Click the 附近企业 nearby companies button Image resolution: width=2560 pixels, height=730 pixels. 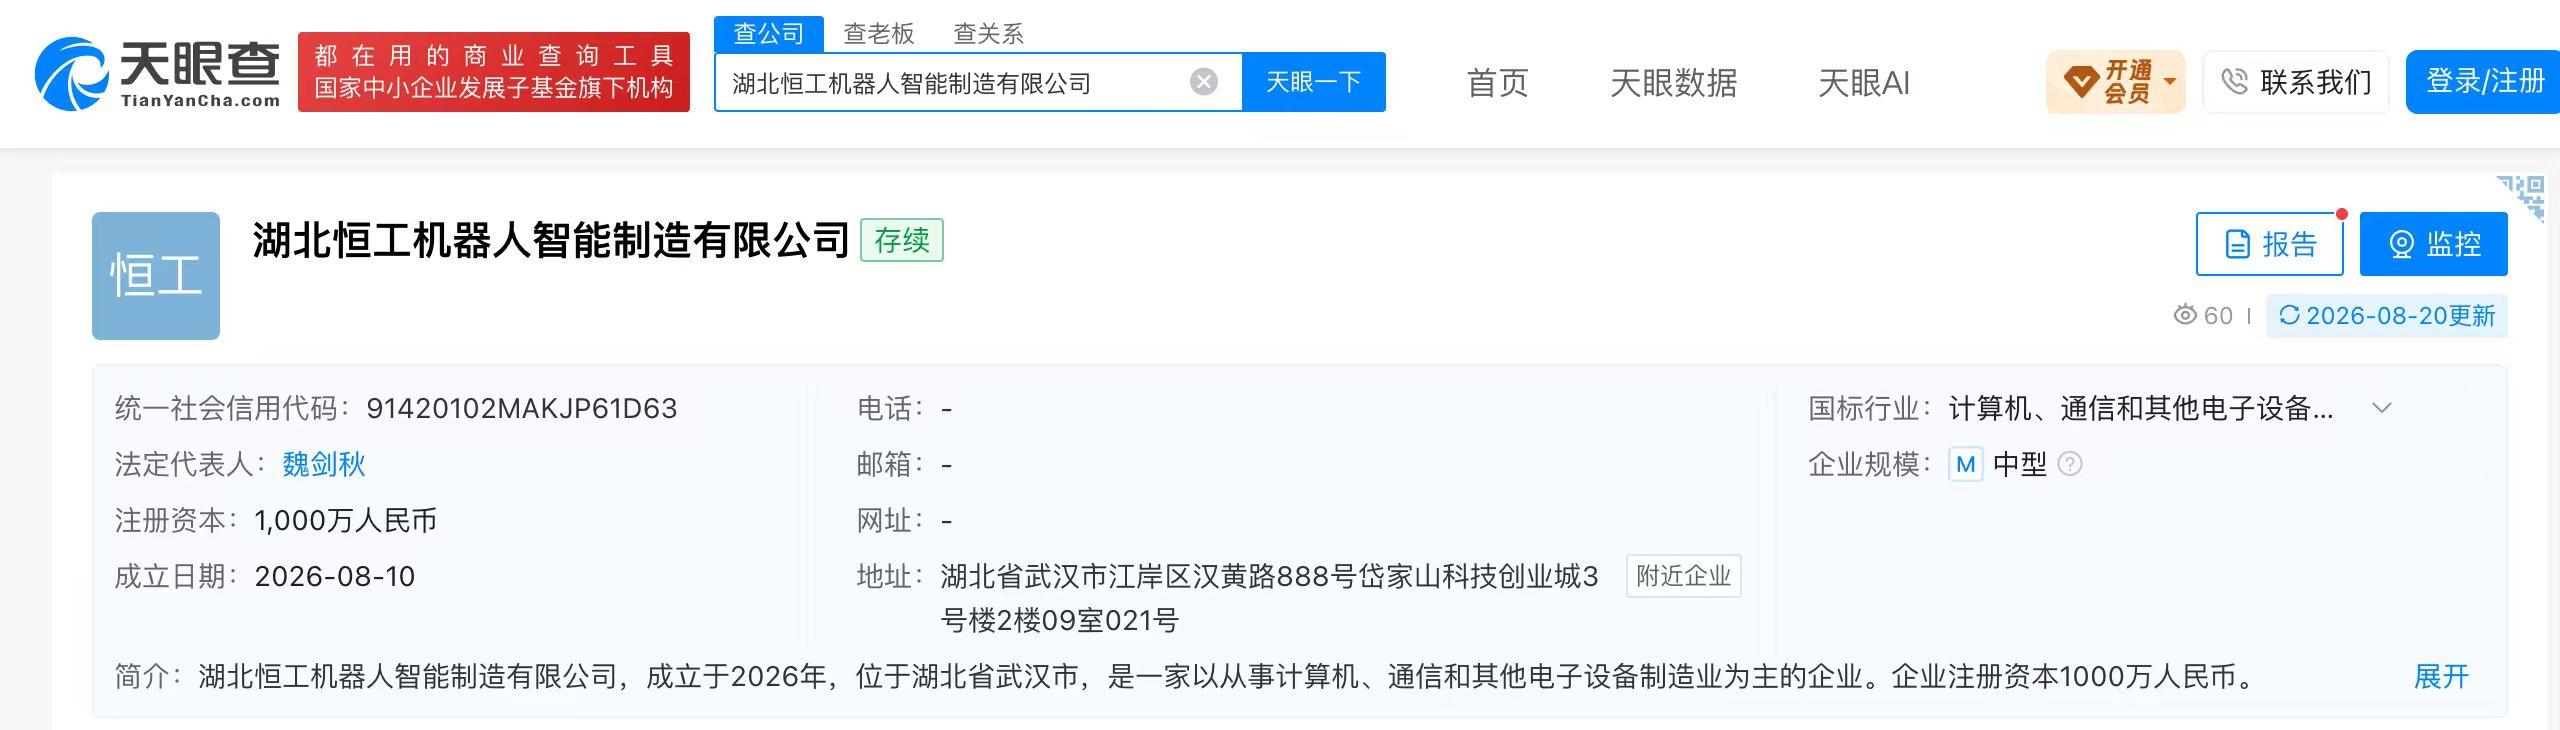(x=1683, y=576)
